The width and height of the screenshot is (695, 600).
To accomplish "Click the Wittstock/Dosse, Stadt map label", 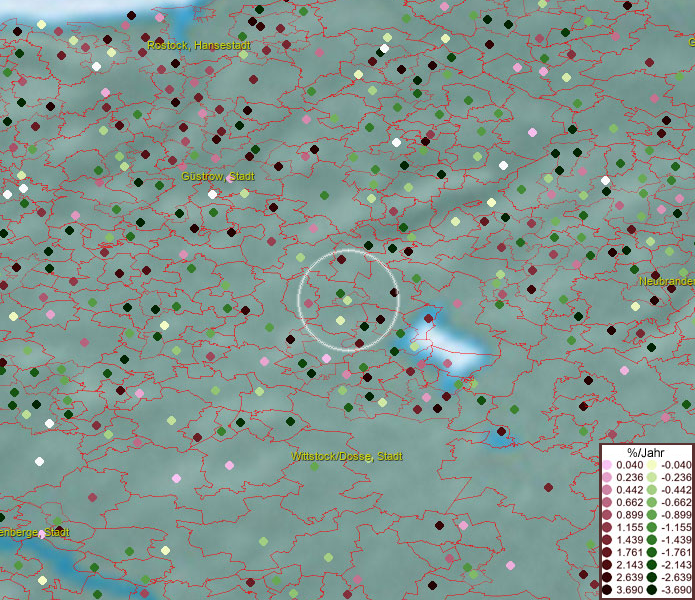I will pos(347,456).
